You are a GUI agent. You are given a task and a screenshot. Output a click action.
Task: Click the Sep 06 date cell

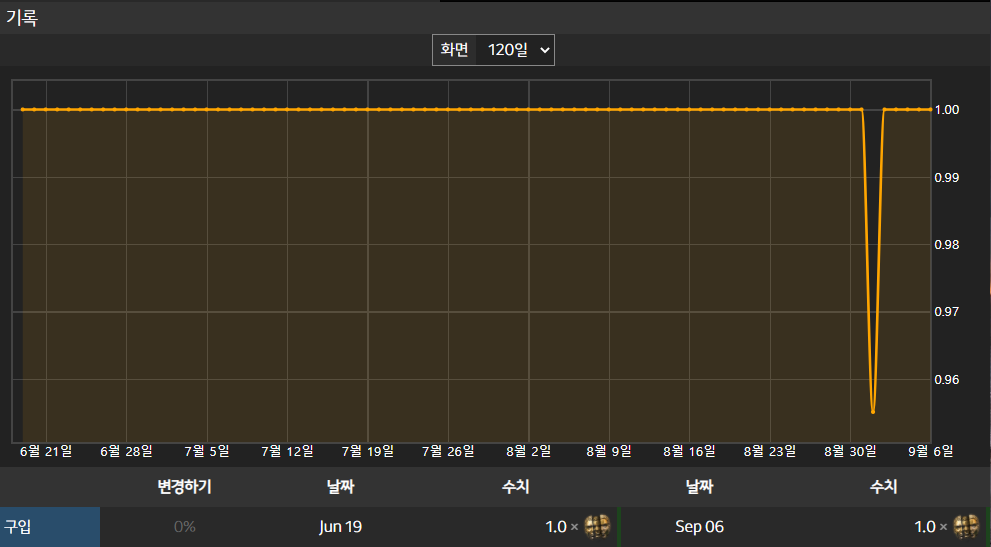click(699, 527)
